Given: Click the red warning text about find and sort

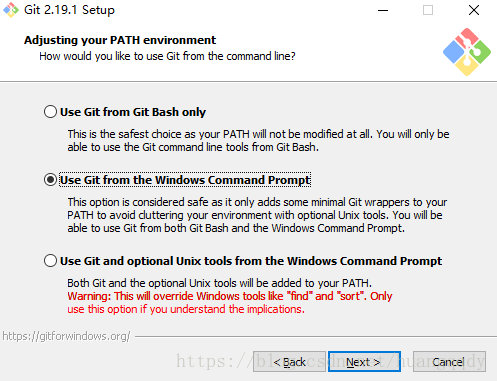Looking at the screenshot, I should pyautogui.click(x=230, y=303).
